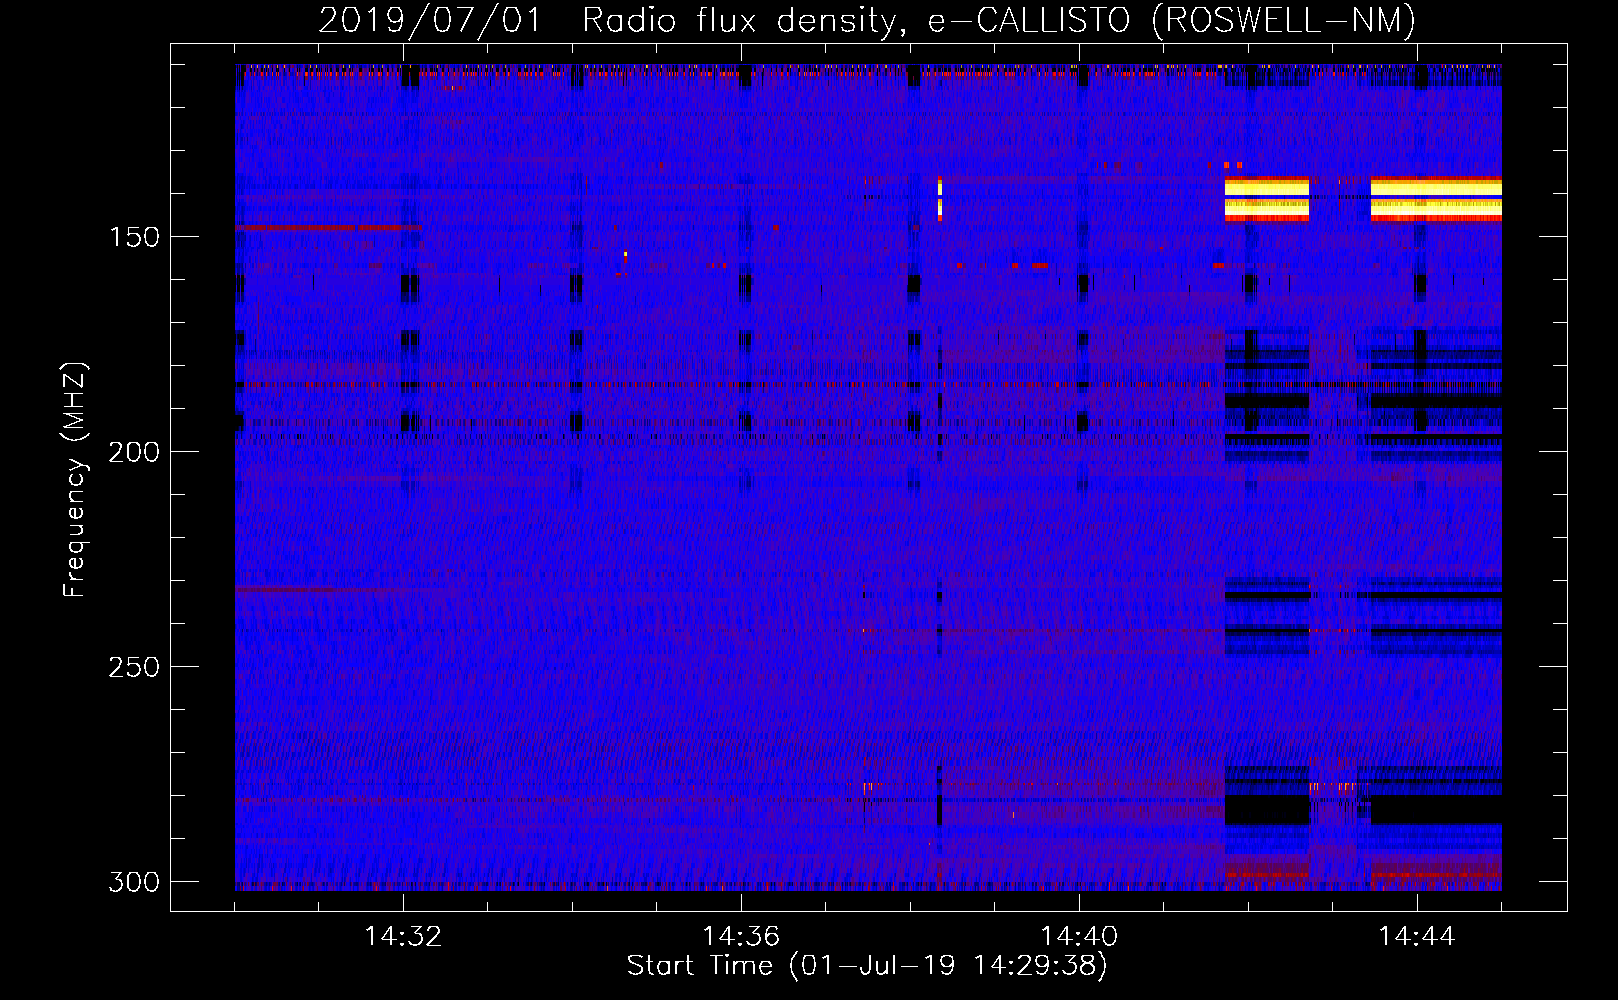
Task: Click the 14:32 time tick label
Action: [x=403, y=936]
